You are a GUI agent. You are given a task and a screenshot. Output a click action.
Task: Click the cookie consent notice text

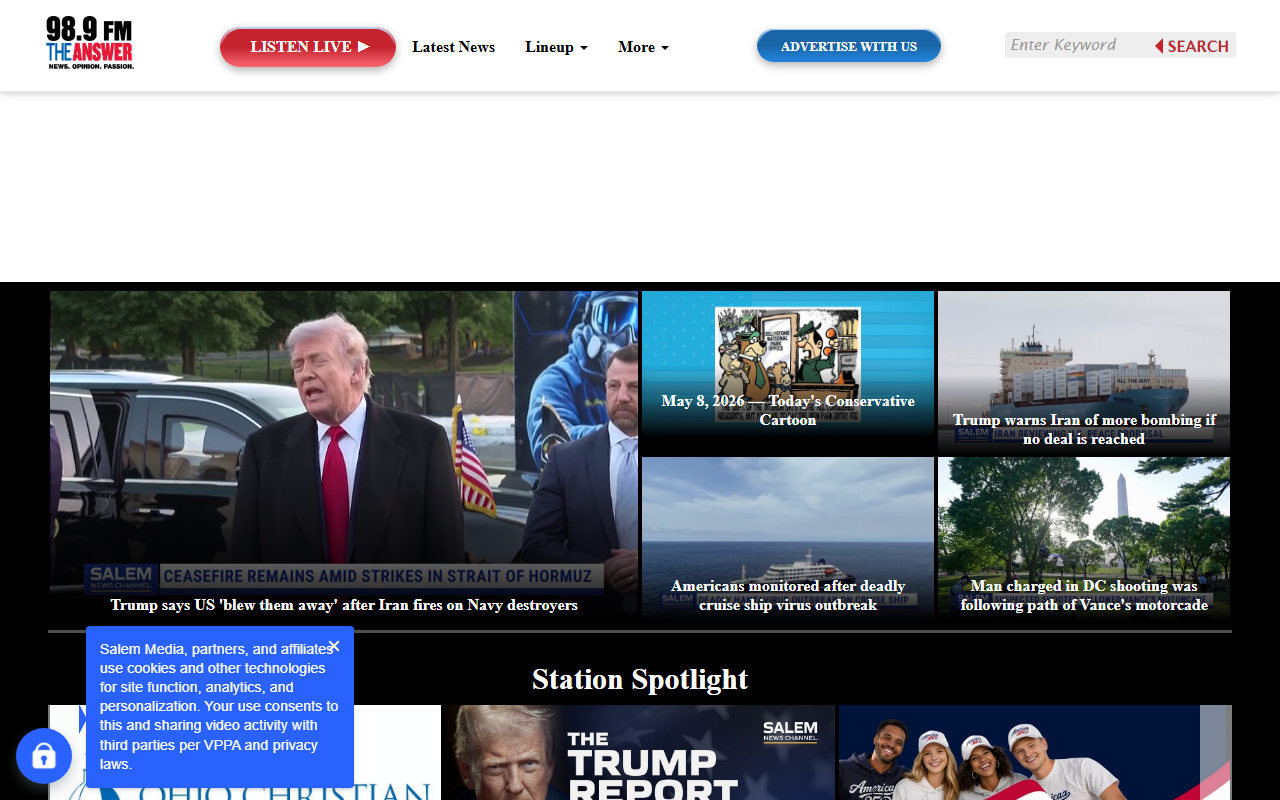219,706
